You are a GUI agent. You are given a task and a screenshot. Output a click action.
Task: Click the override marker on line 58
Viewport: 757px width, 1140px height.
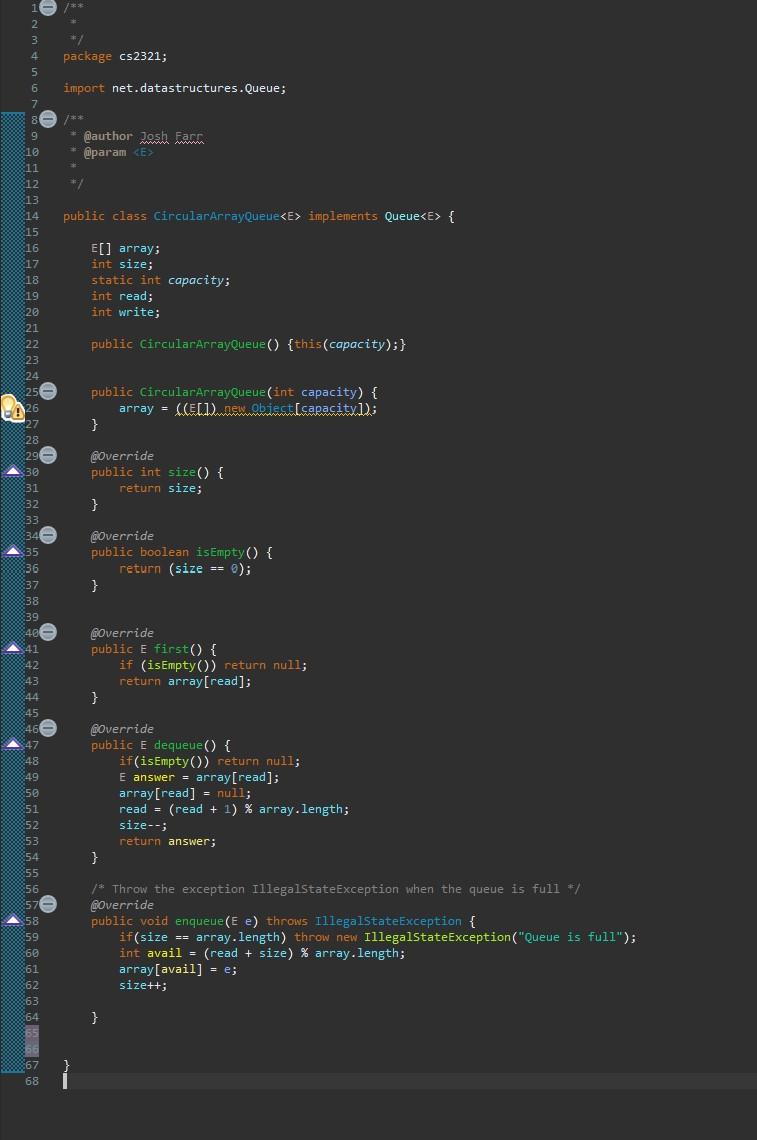13,920
